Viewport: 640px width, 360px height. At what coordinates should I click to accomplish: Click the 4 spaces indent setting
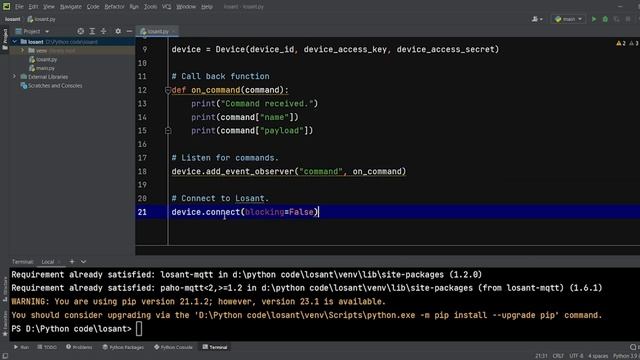[x=598, y=356]
